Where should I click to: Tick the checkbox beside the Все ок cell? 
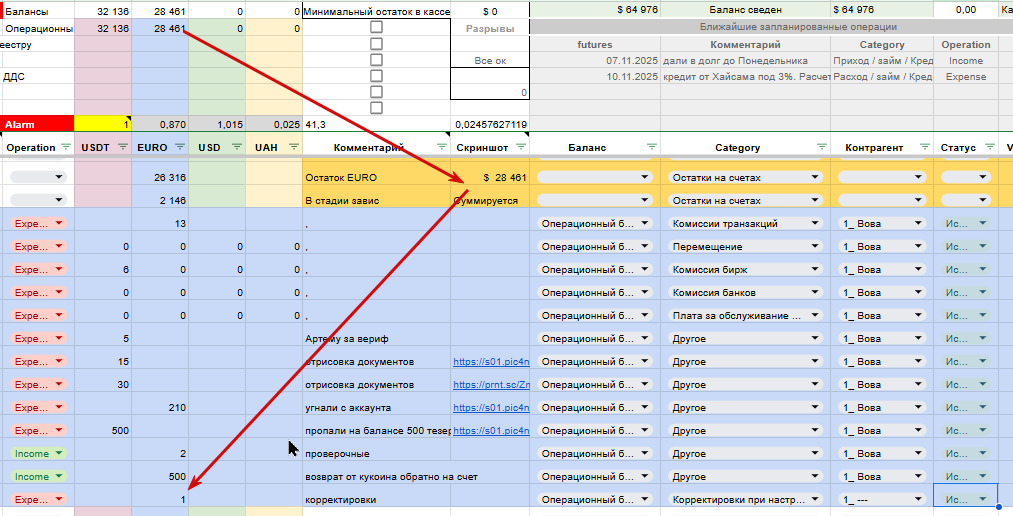[x=376, y=60]
